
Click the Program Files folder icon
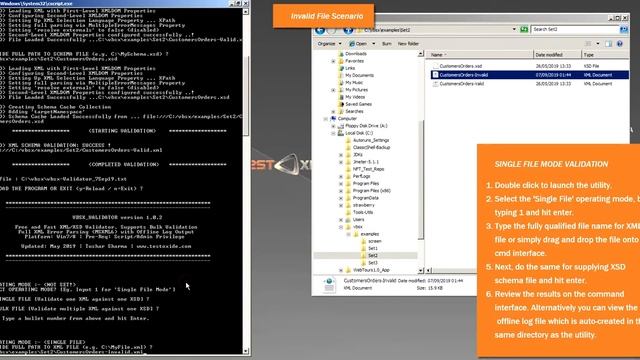click(x=348, y=184)
